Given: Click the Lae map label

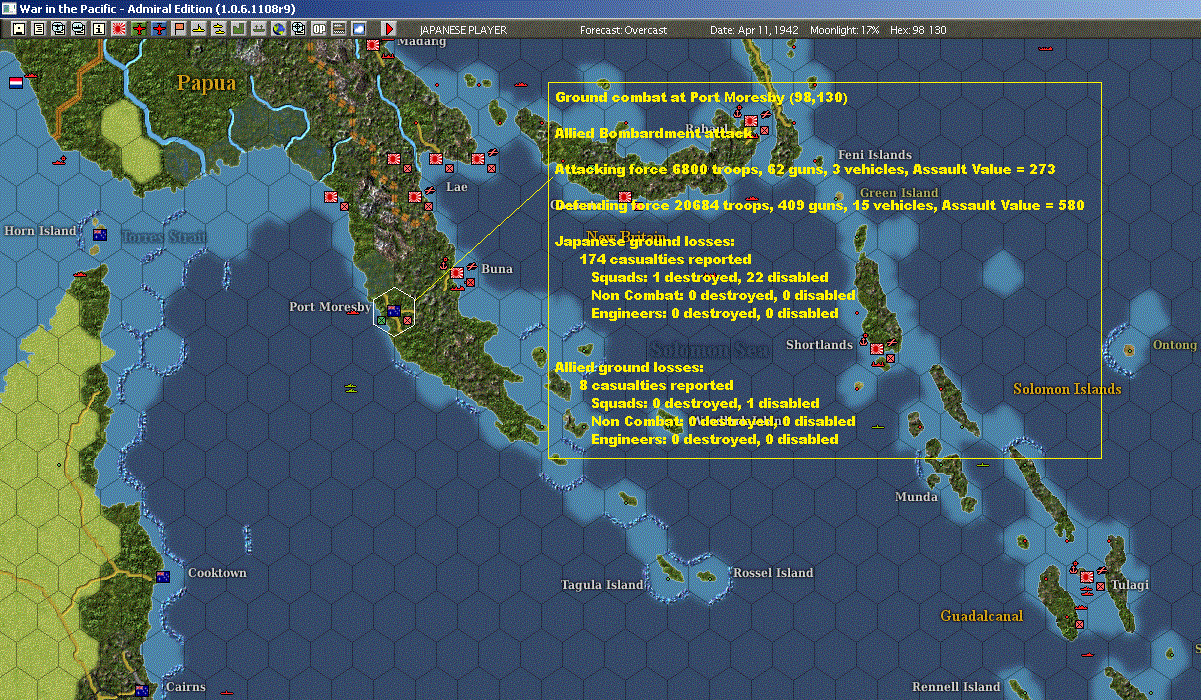Looking at the screenshot, I should click(457, 187).
